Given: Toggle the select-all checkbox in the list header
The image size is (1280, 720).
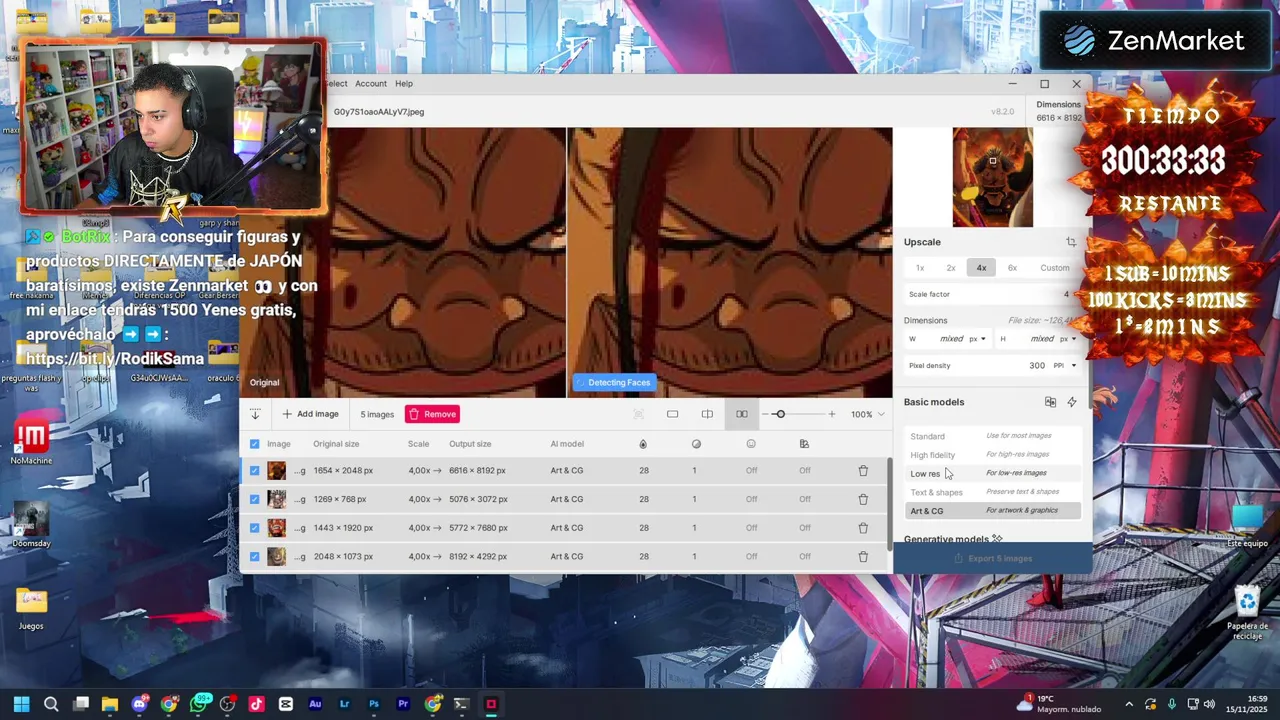Looking at the screenshot, I should click(254, 444).
